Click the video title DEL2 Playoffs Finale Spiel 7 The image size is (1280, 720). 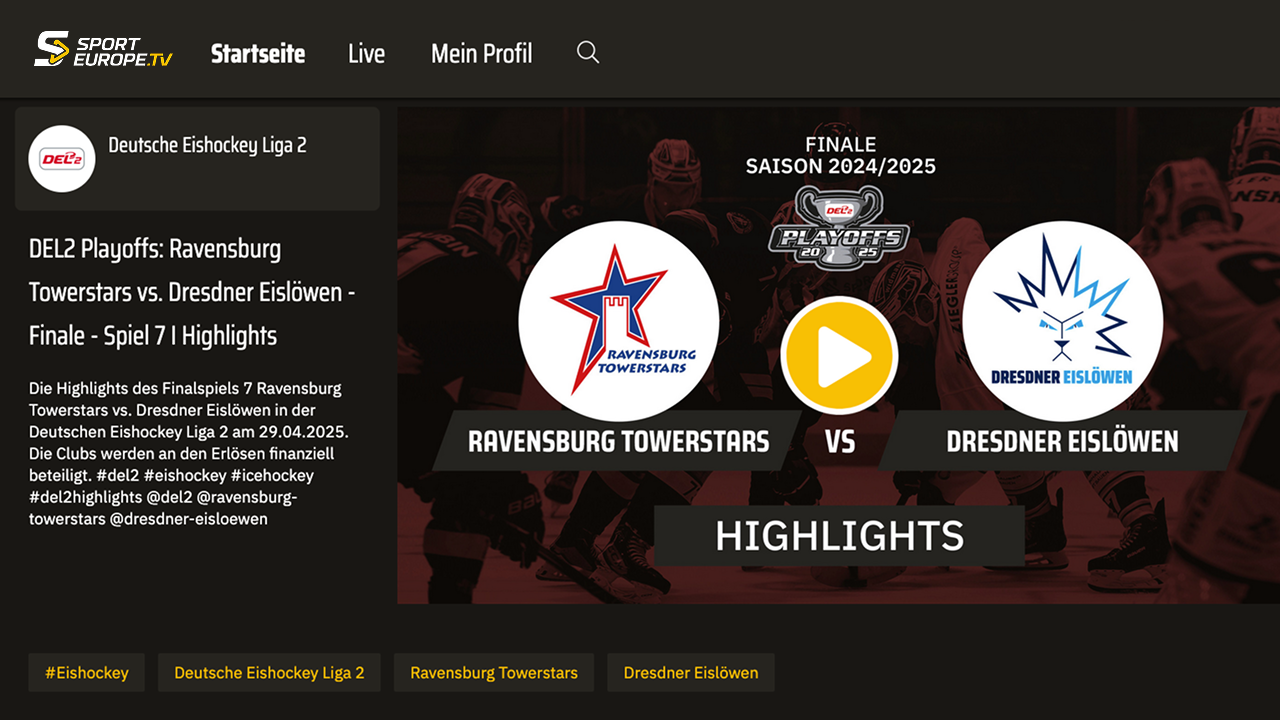192,292
